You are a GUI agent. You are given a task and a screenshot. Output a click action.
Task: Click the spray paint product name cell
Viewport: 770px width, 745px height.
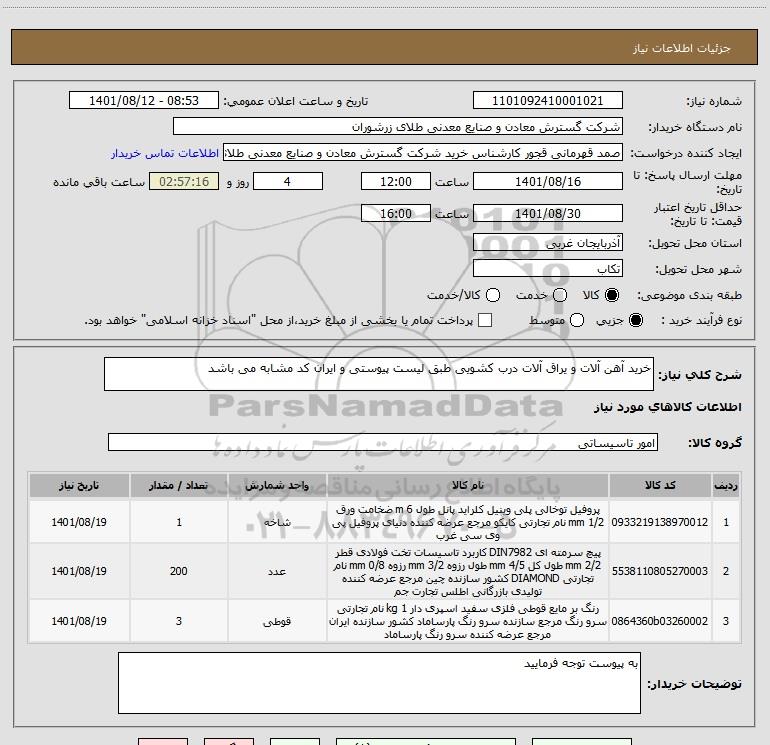click(x=468, y=621)
